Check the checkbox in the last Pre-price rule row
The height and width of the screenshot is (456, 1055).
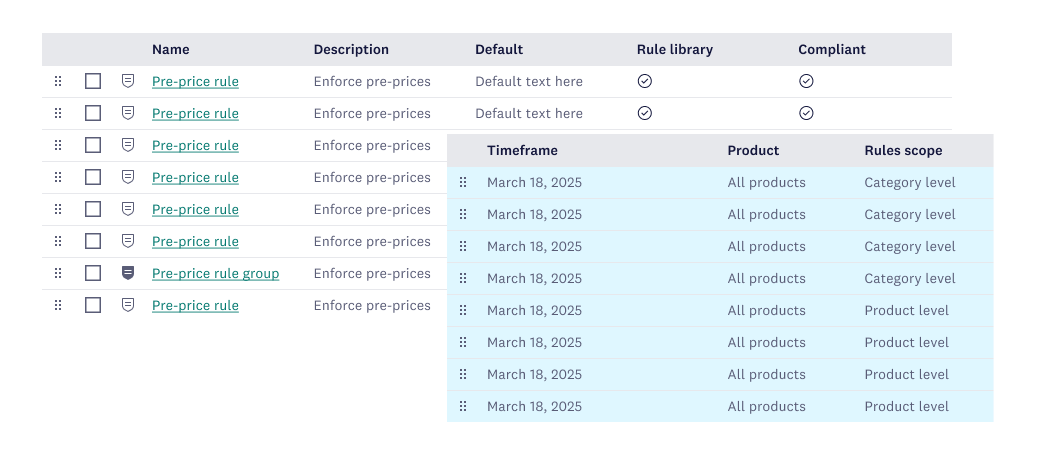[93, 305]
